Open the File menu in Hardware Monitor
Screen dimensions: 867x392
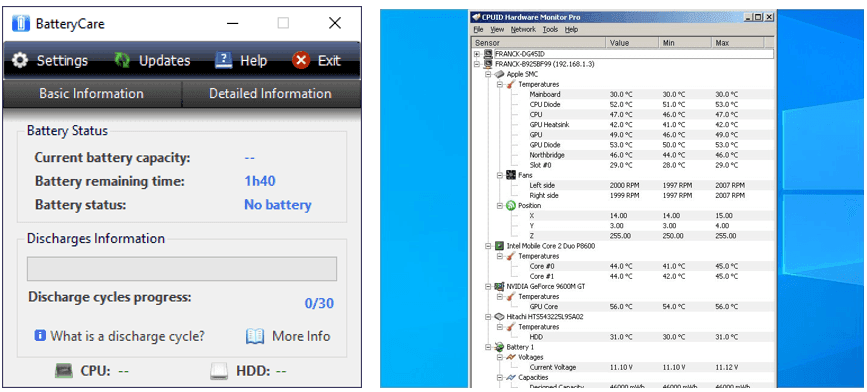coord(478,29)
